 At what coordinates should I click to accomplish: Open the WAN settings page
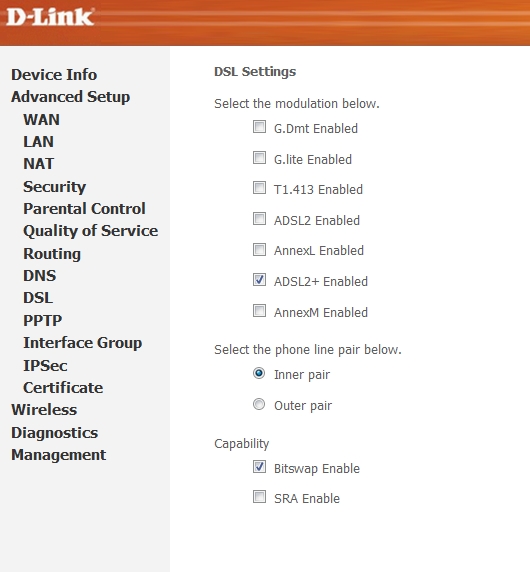(x=41, y=120)
